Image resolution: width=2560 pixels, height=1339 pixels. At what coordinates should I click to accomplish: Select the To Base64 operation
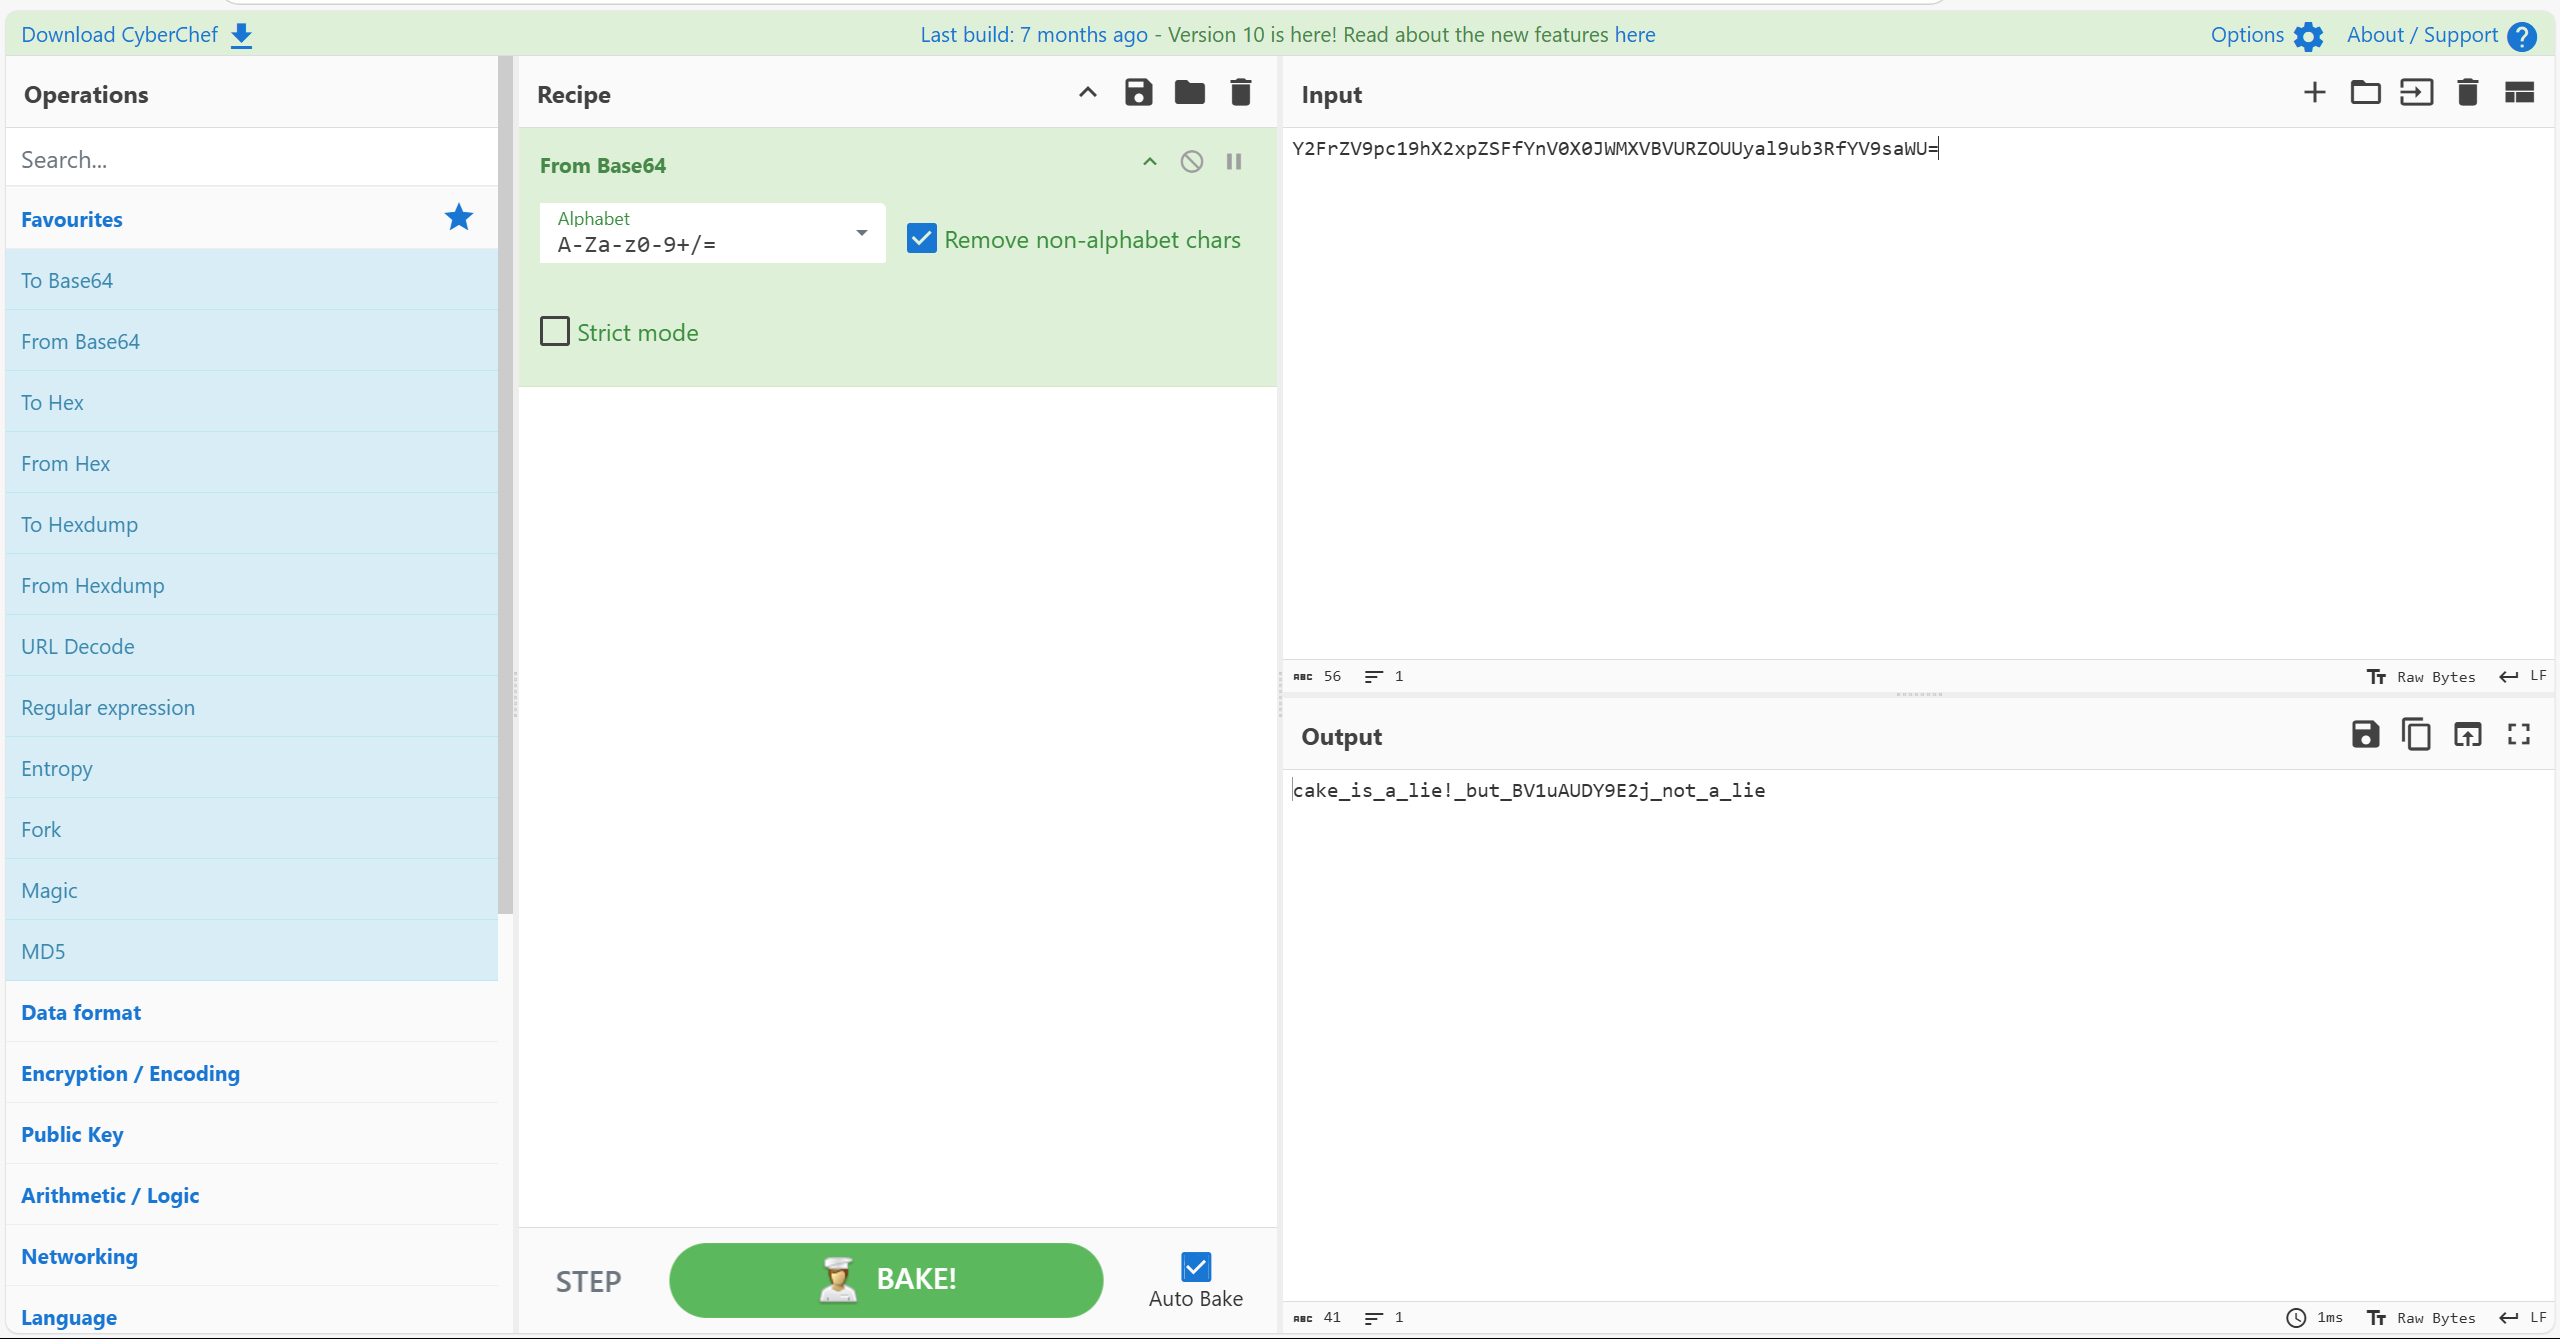tap(252, 280)
